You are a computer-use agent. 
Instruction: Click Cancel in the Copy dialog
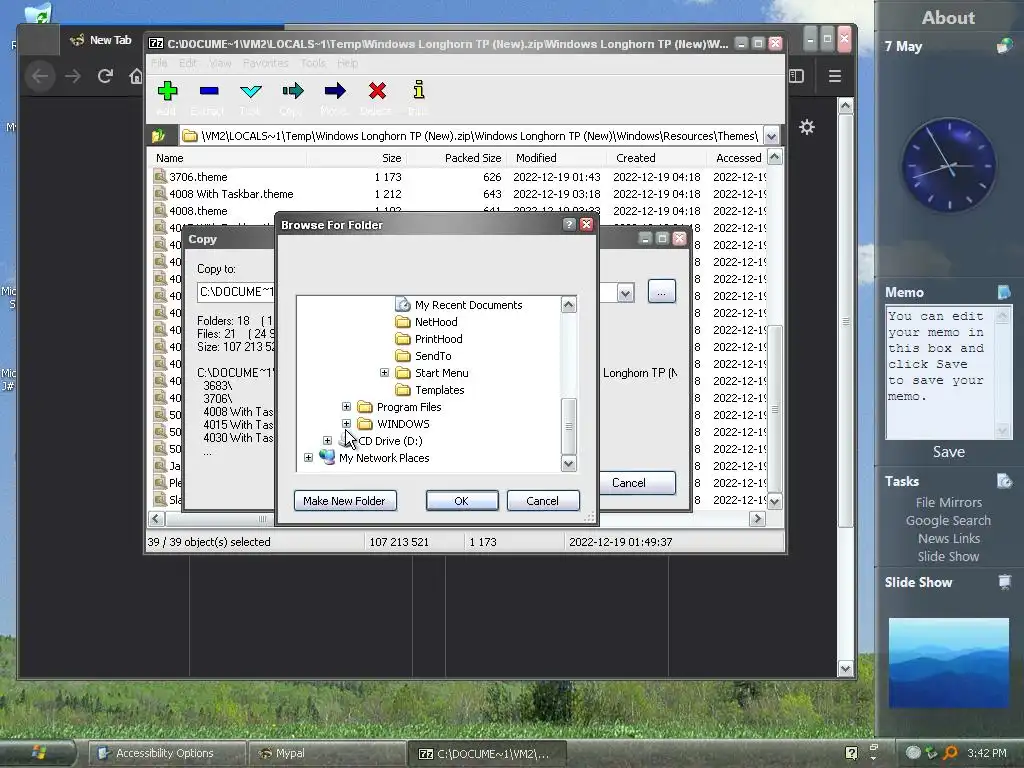pyautogui.click(x=629, y=483)
